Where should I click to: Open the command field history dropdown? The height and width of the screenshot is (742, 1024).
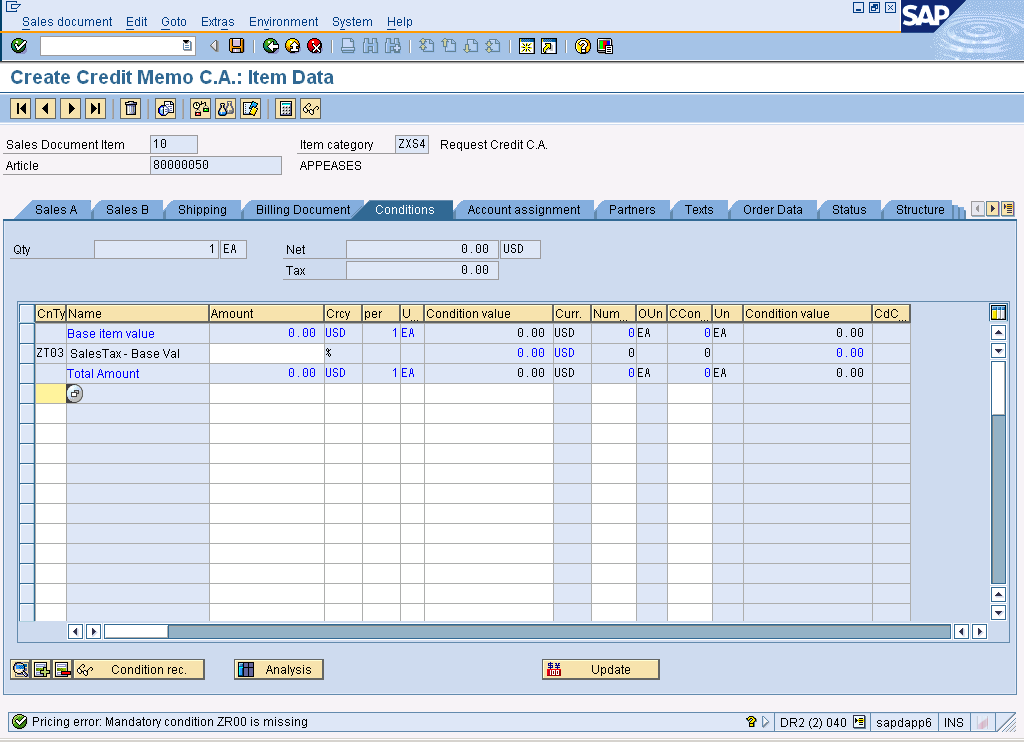tap(187, 46)
